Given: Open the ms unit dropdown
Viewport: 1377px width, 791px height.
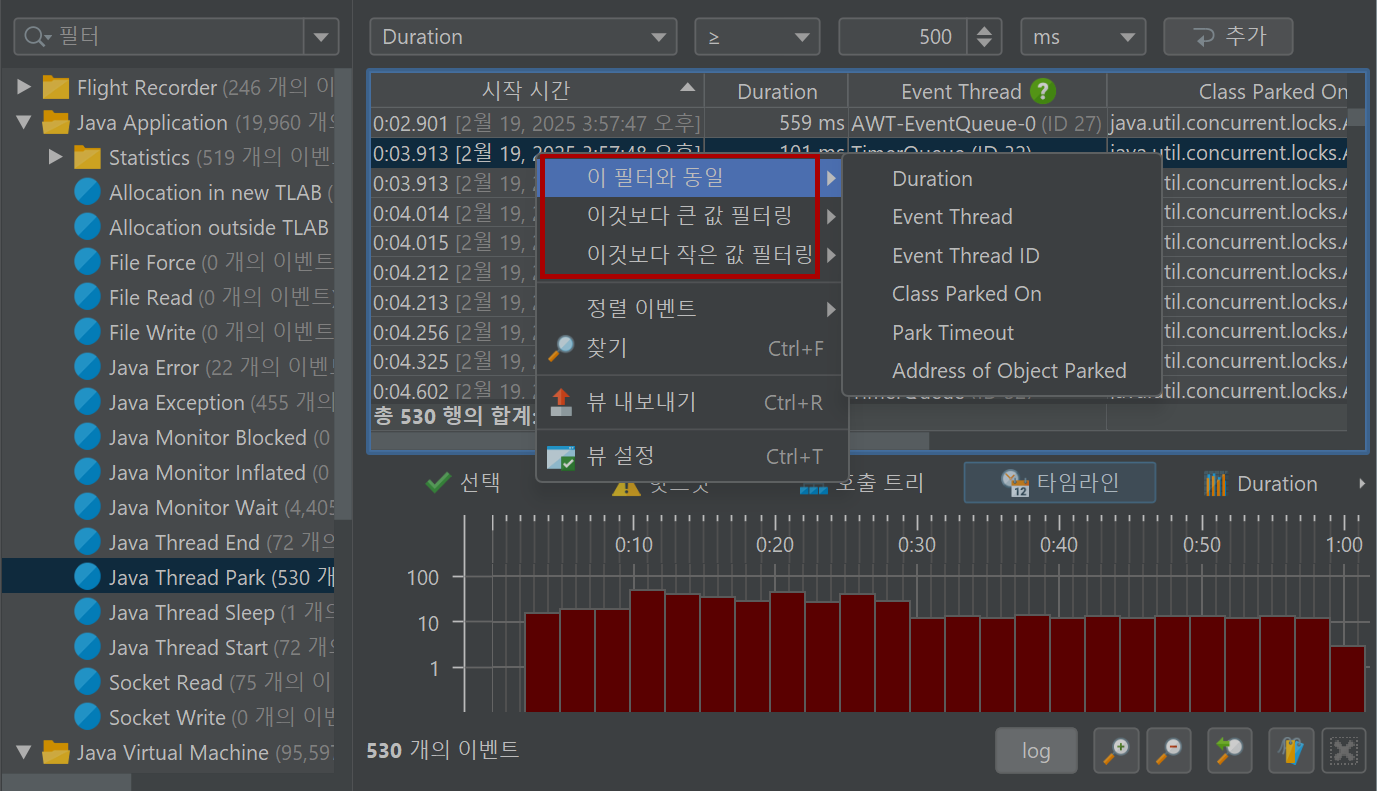Looking at the screenshot, I should click(x=1083, y=37).
